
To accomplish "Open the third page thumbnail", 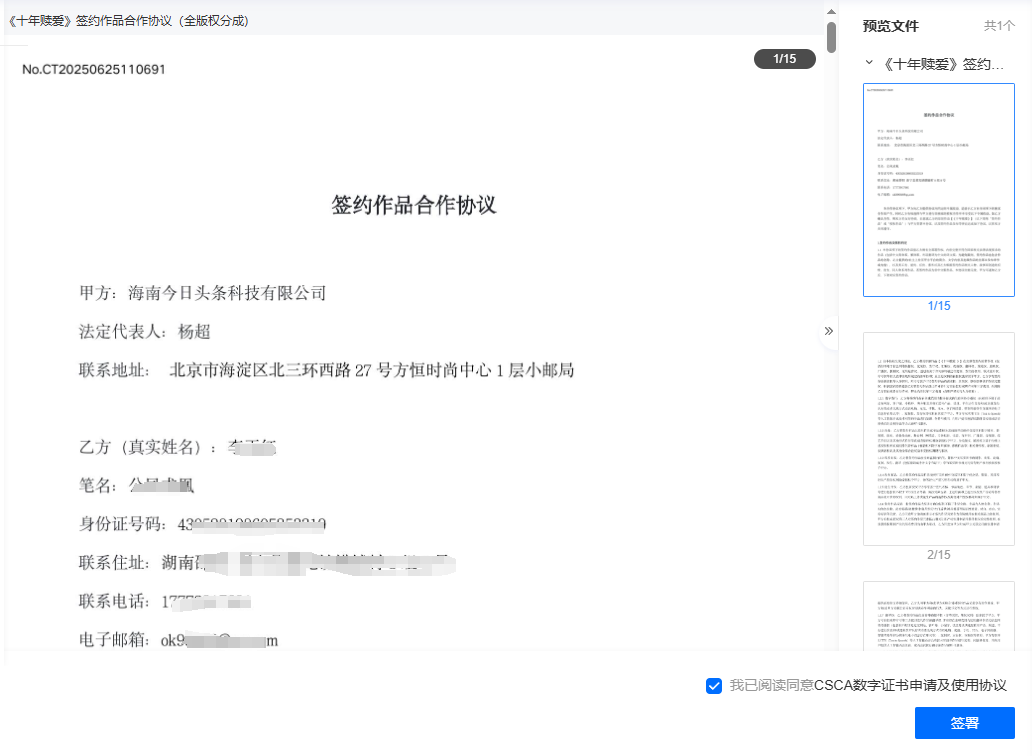I will (x=939, y=616).
